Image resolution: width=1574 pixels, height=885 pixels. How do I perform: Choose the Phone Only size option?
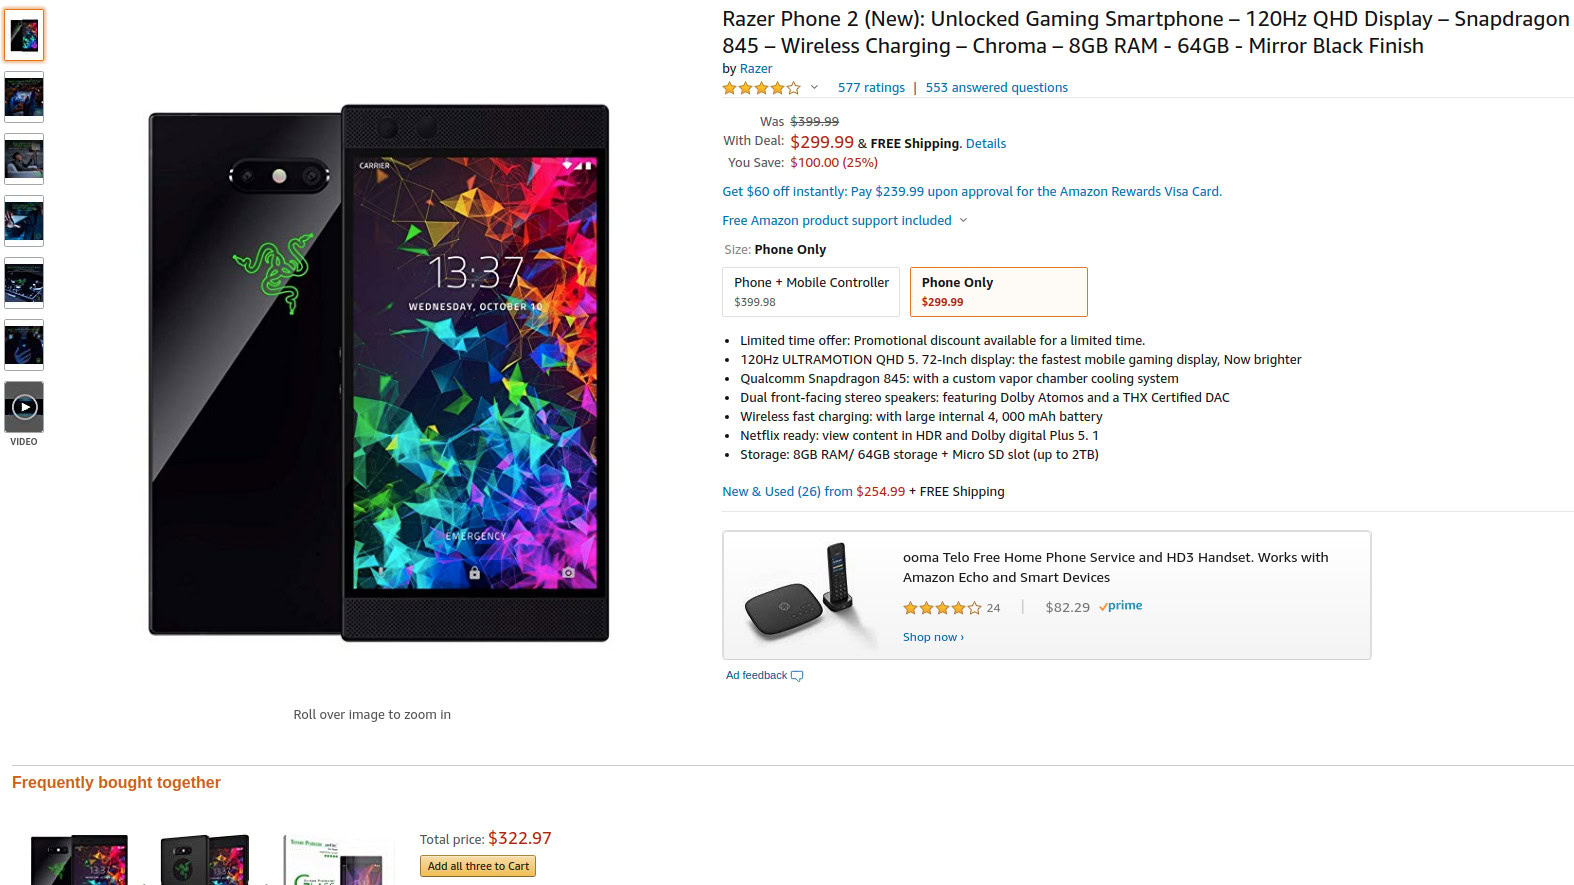click(x=998, y=292)
